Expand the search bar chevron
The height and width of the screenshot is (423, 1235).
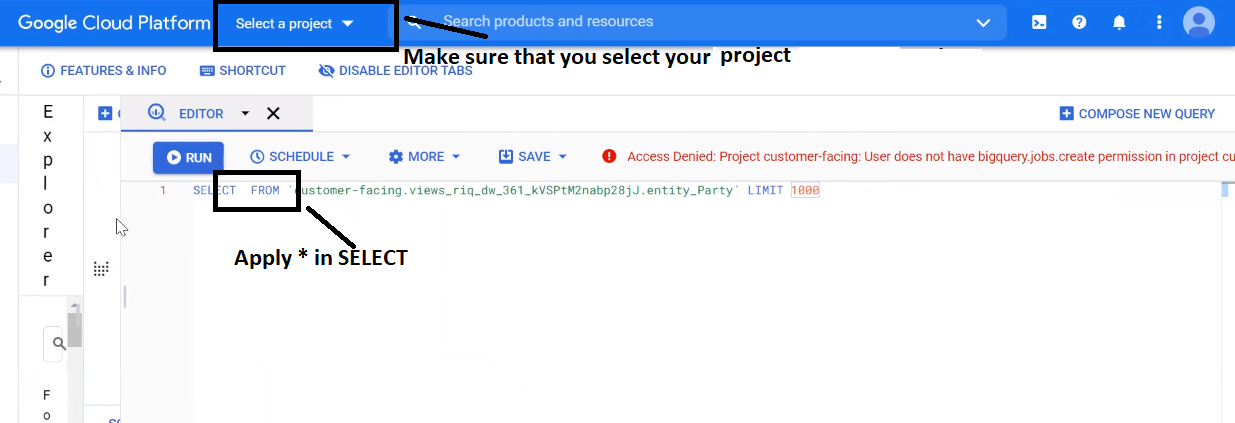click(x=983, y=22)
